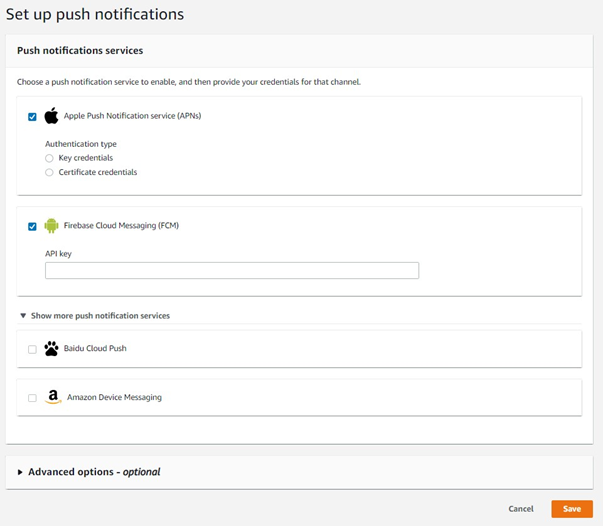The height and width of the screenshot is (526, 603).
Task: Choose the Certificate credentials radio button
Action: pyautogui.click(x=49, y=172)
